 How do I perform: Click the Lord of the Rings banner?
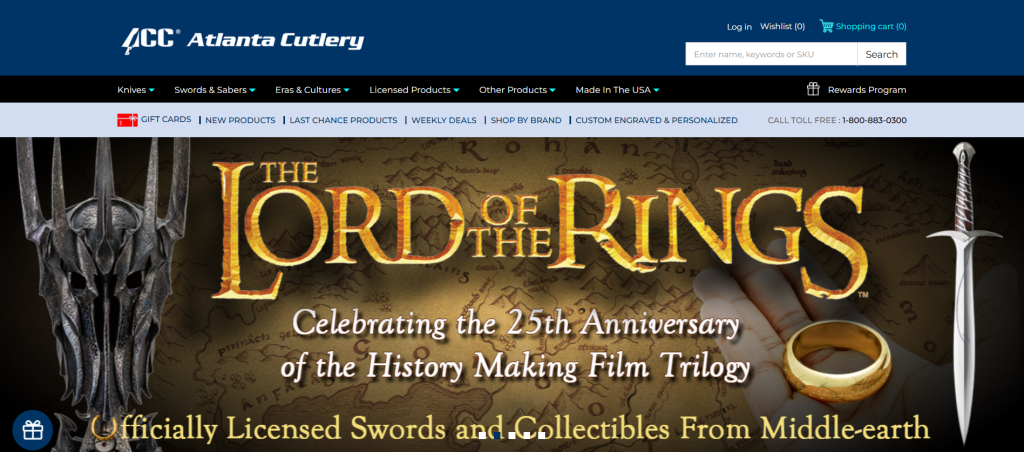tap(512, 294)
